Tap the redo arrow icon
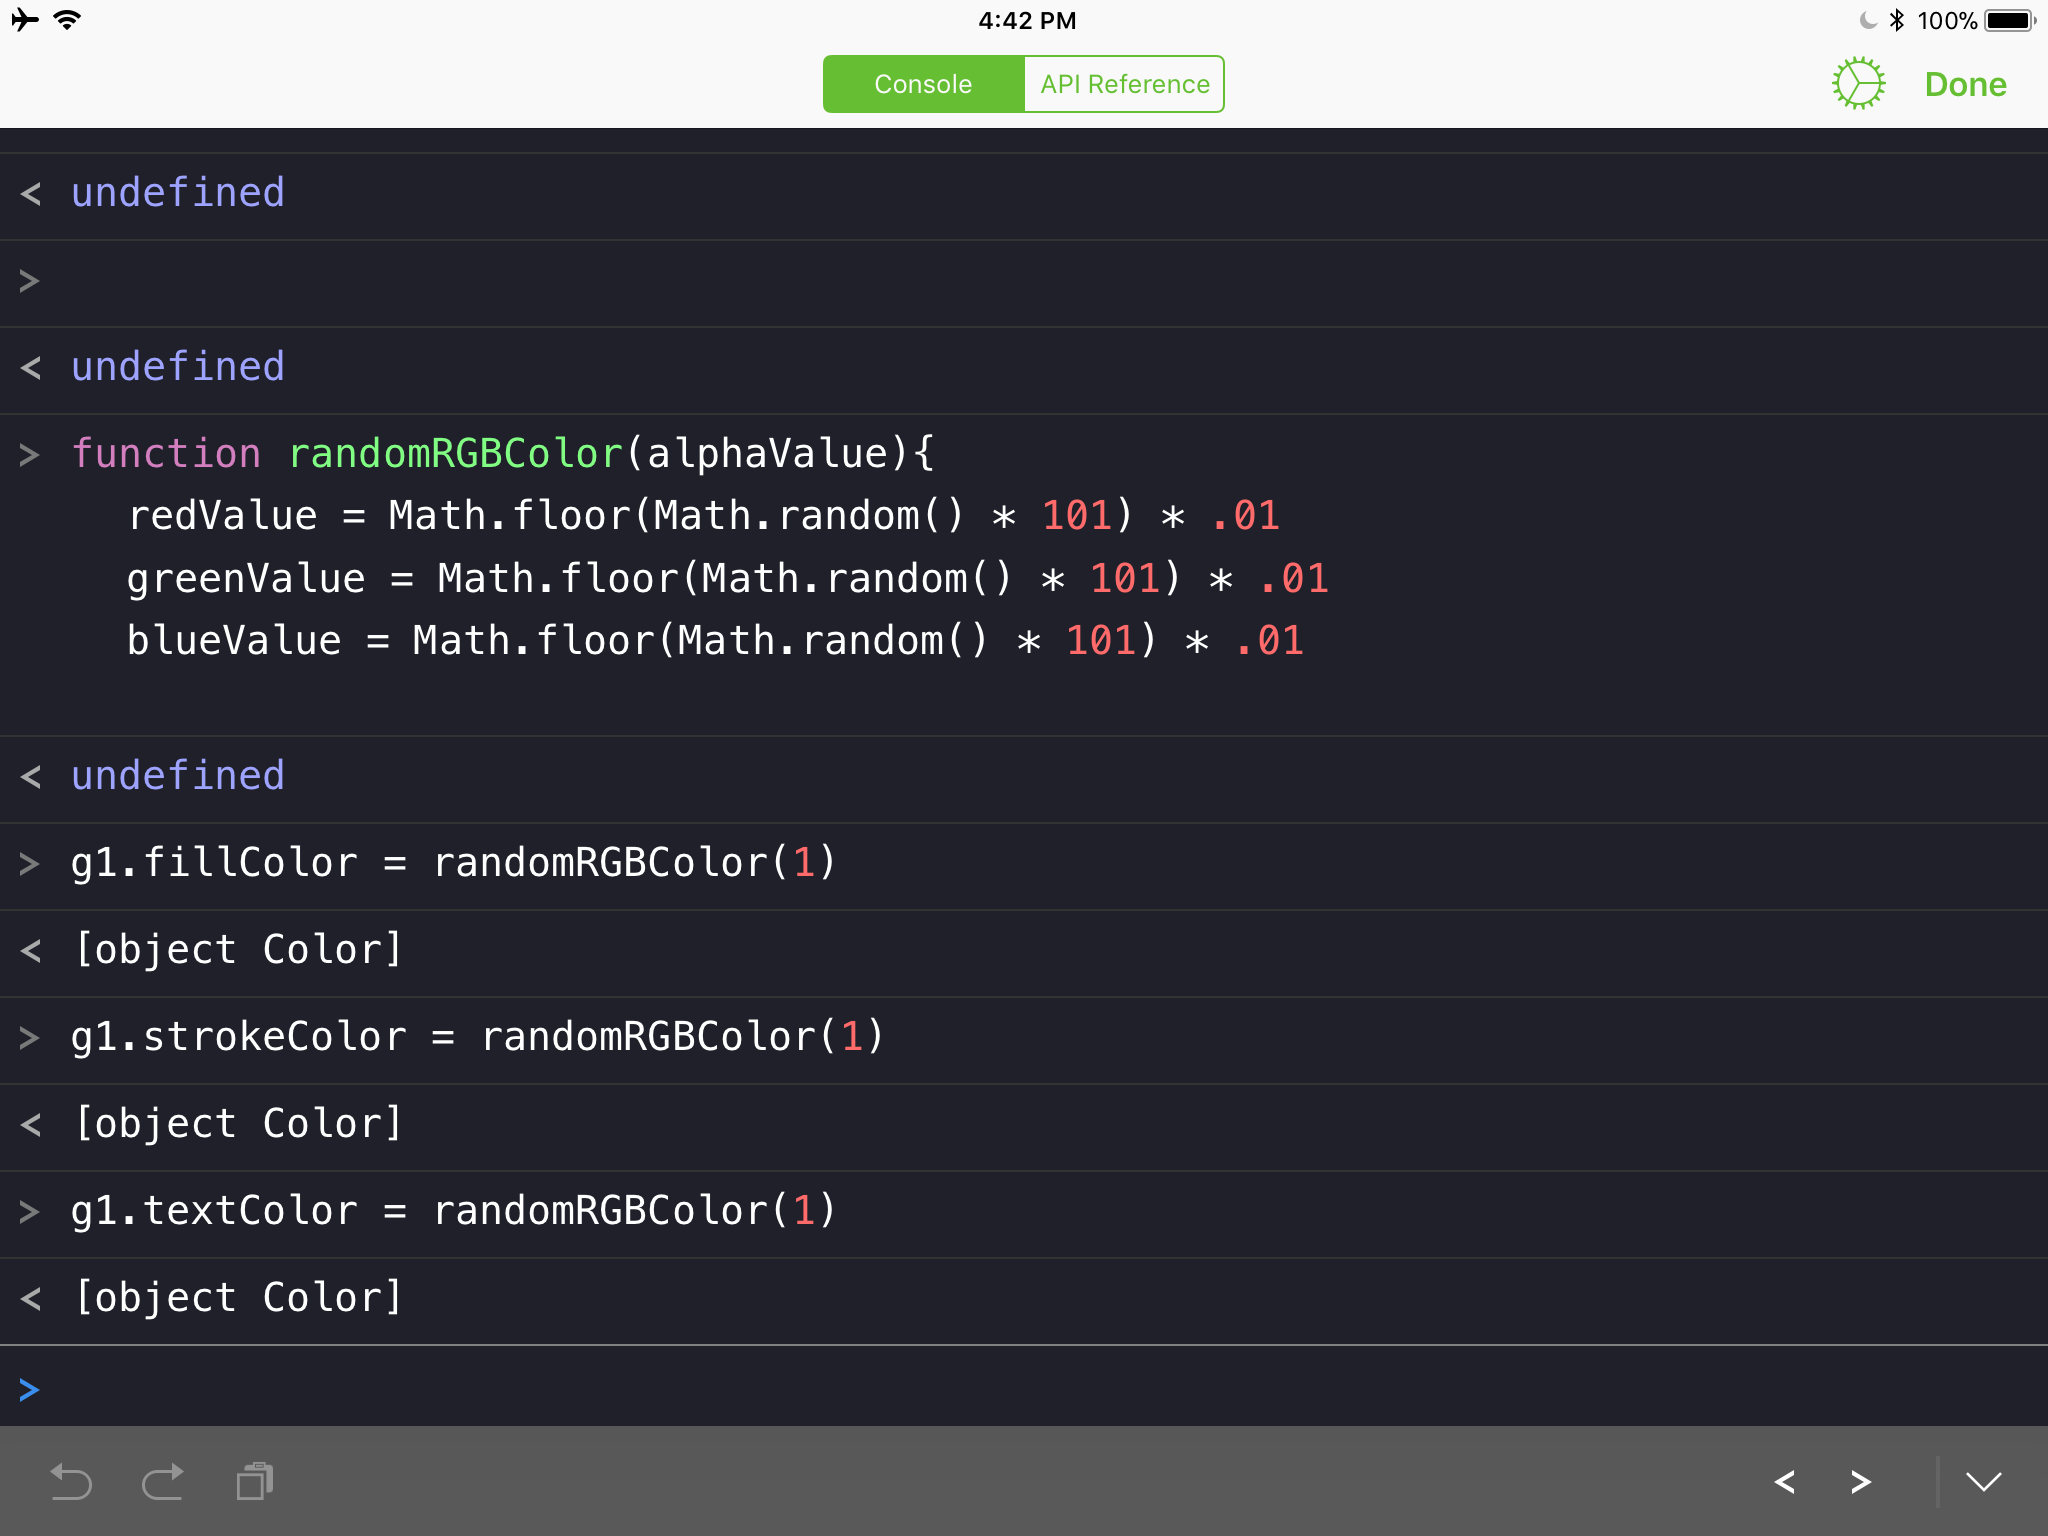The width and height of the screenshot is (2048, 1536). 163,1481
